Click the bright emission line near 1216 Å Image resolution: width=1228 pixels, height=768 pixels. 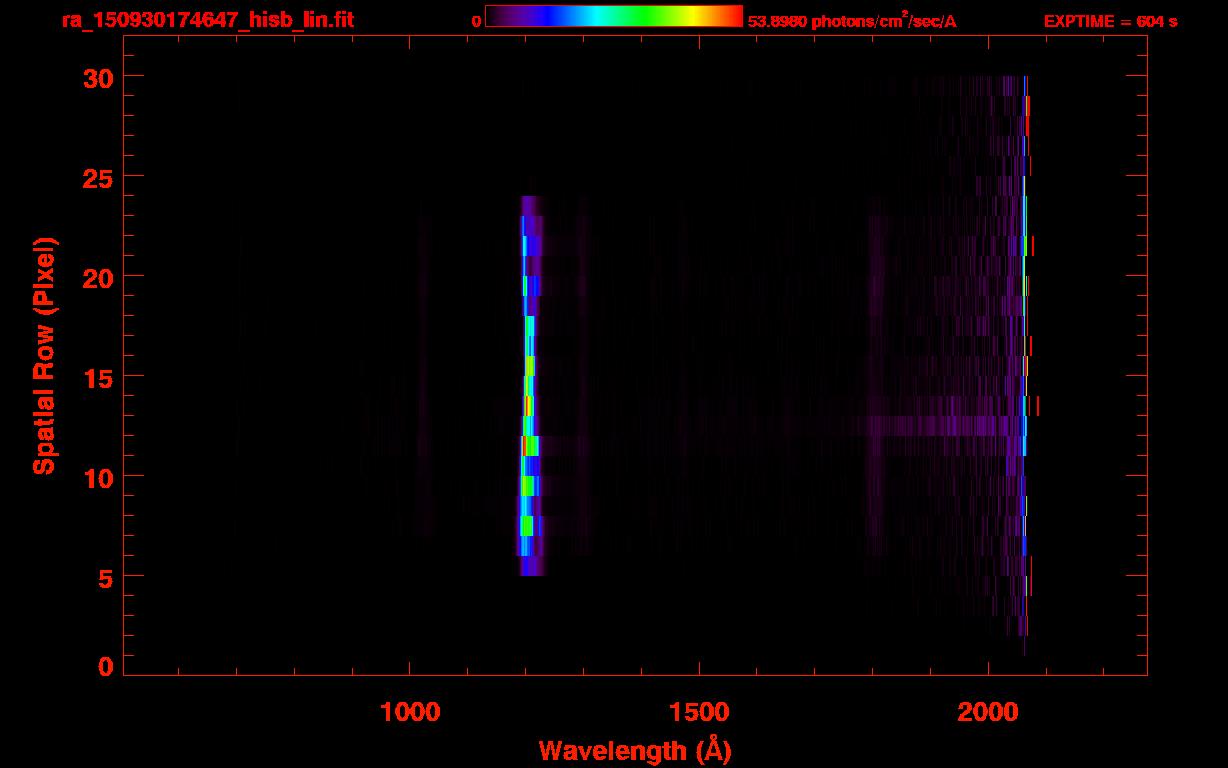(530, 385)
